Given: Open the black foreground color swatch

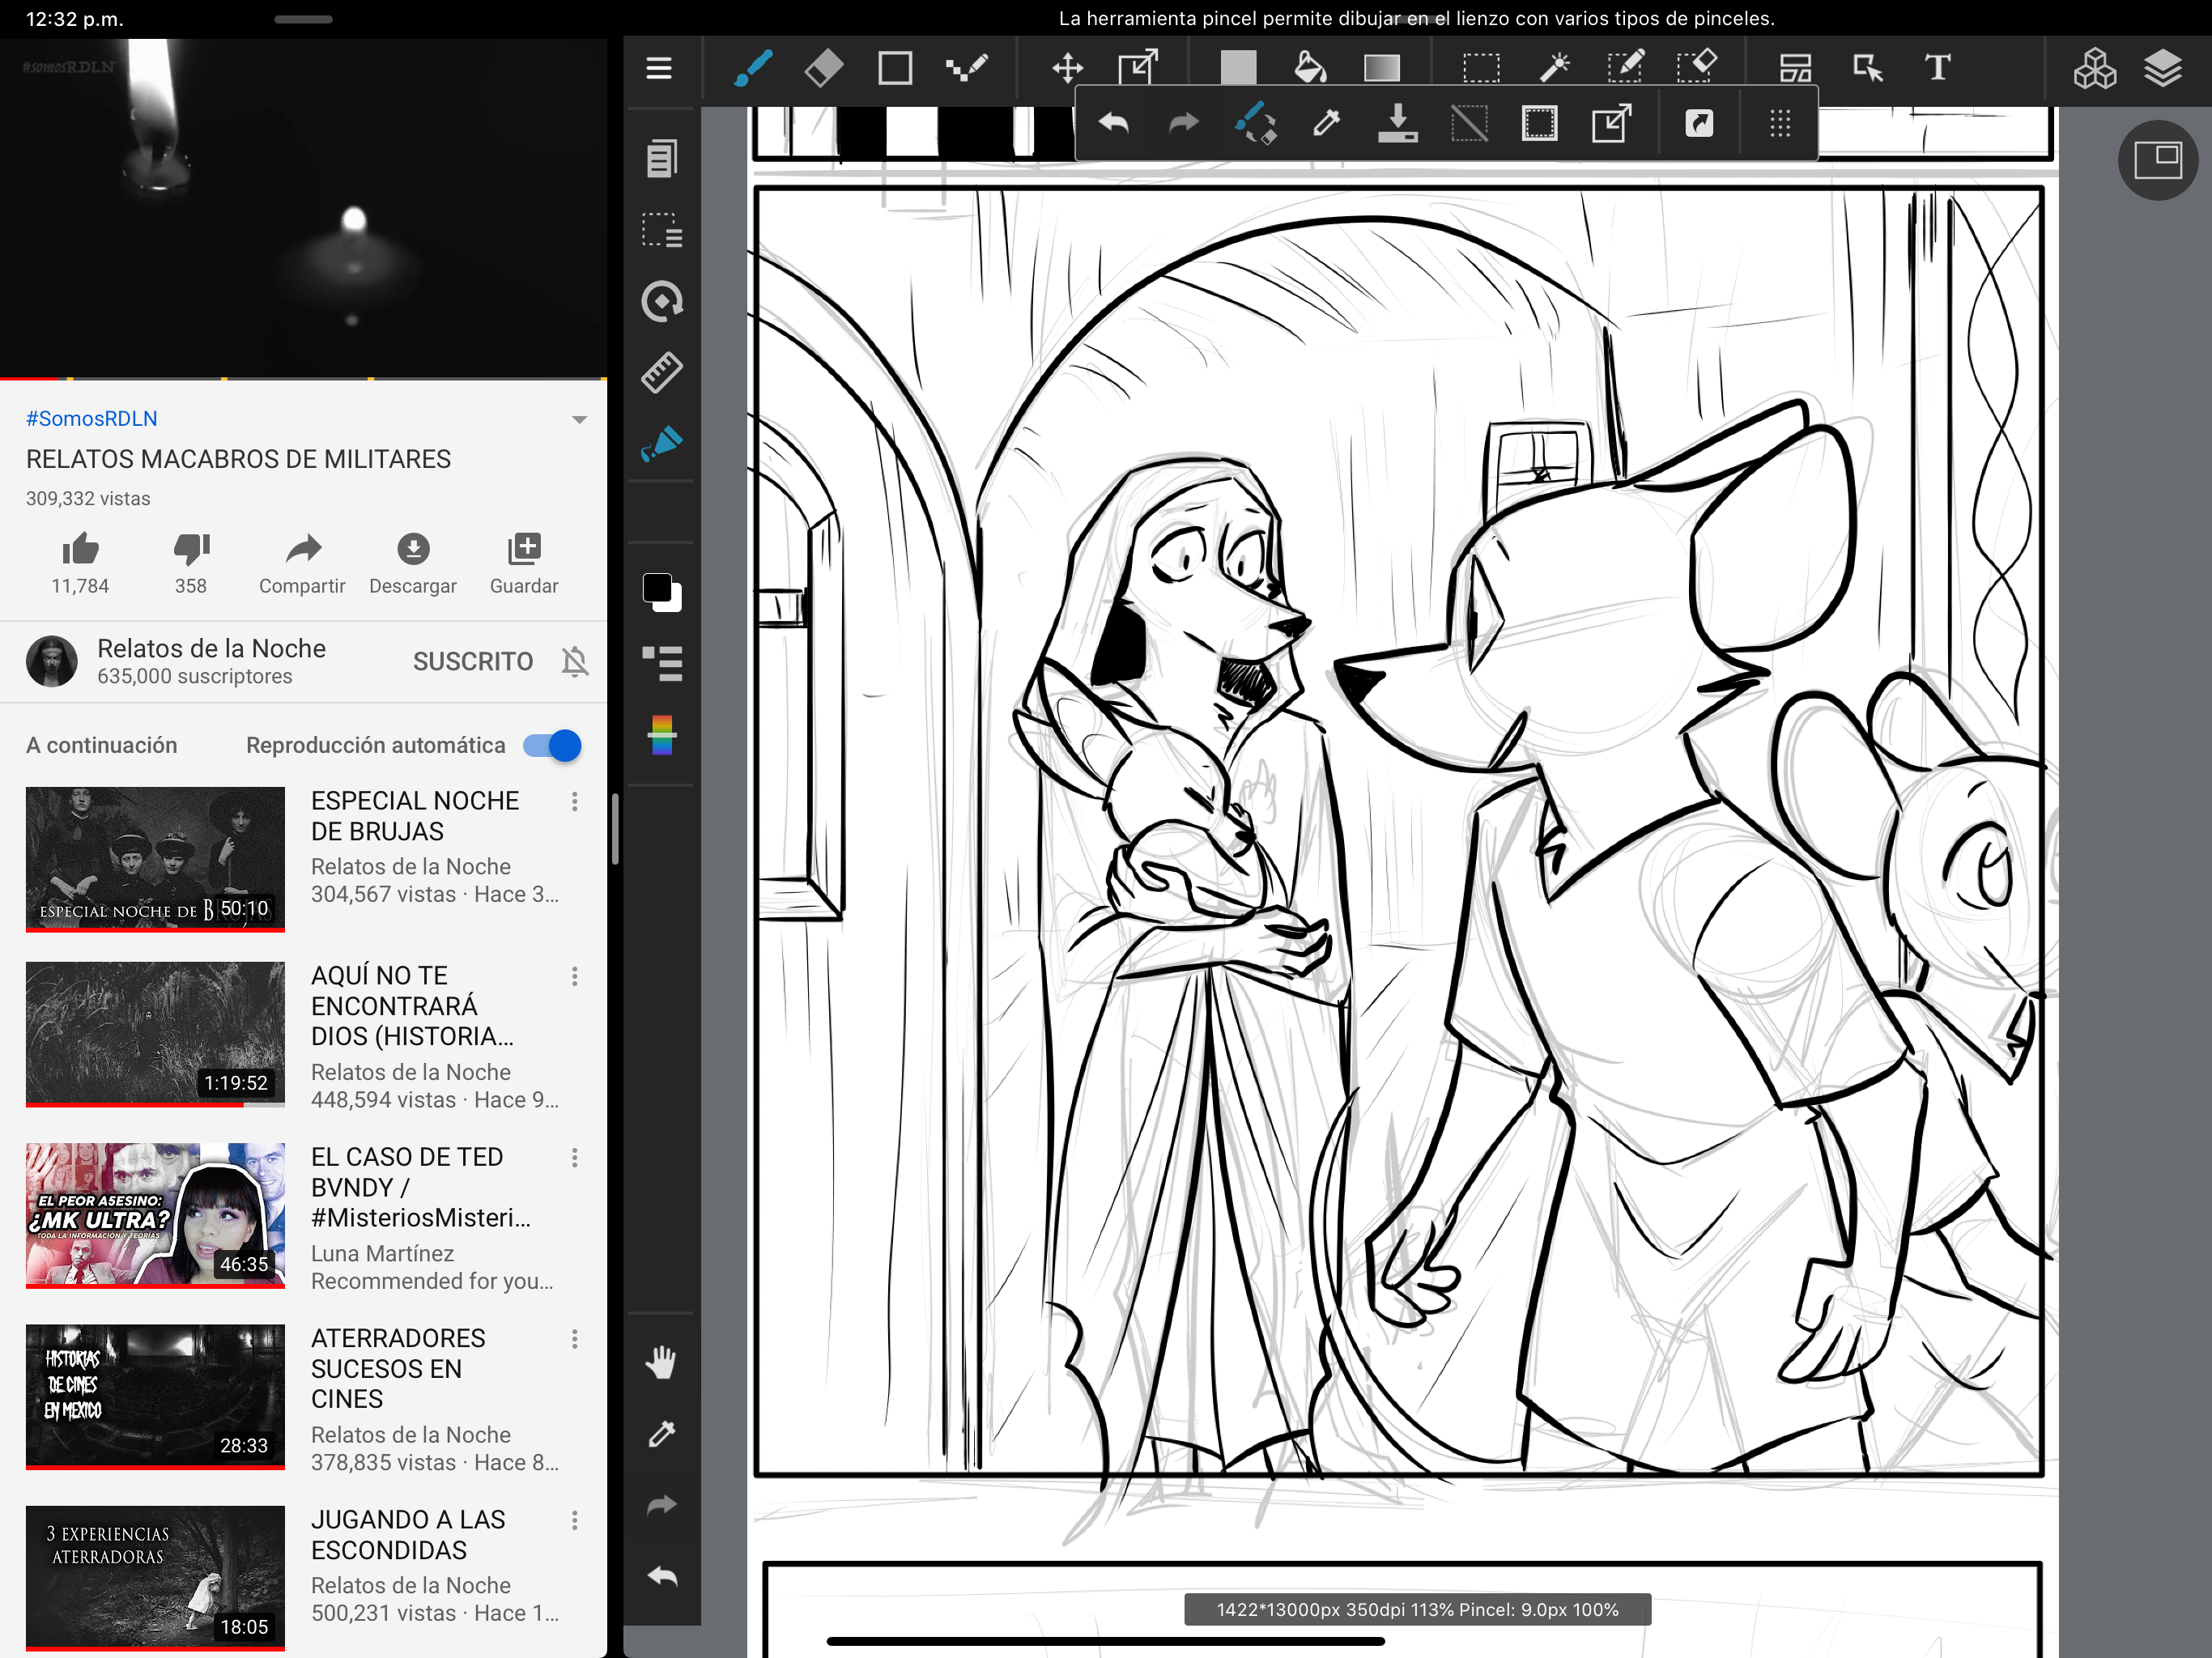Looking at the screenshot, I should 657,588.
